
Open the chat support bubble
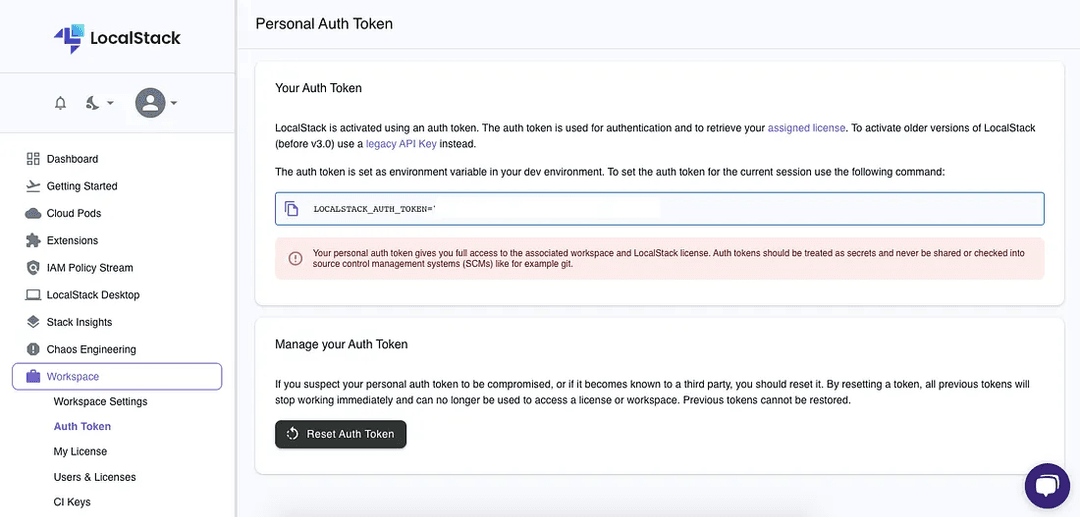tap(1046, 486)
